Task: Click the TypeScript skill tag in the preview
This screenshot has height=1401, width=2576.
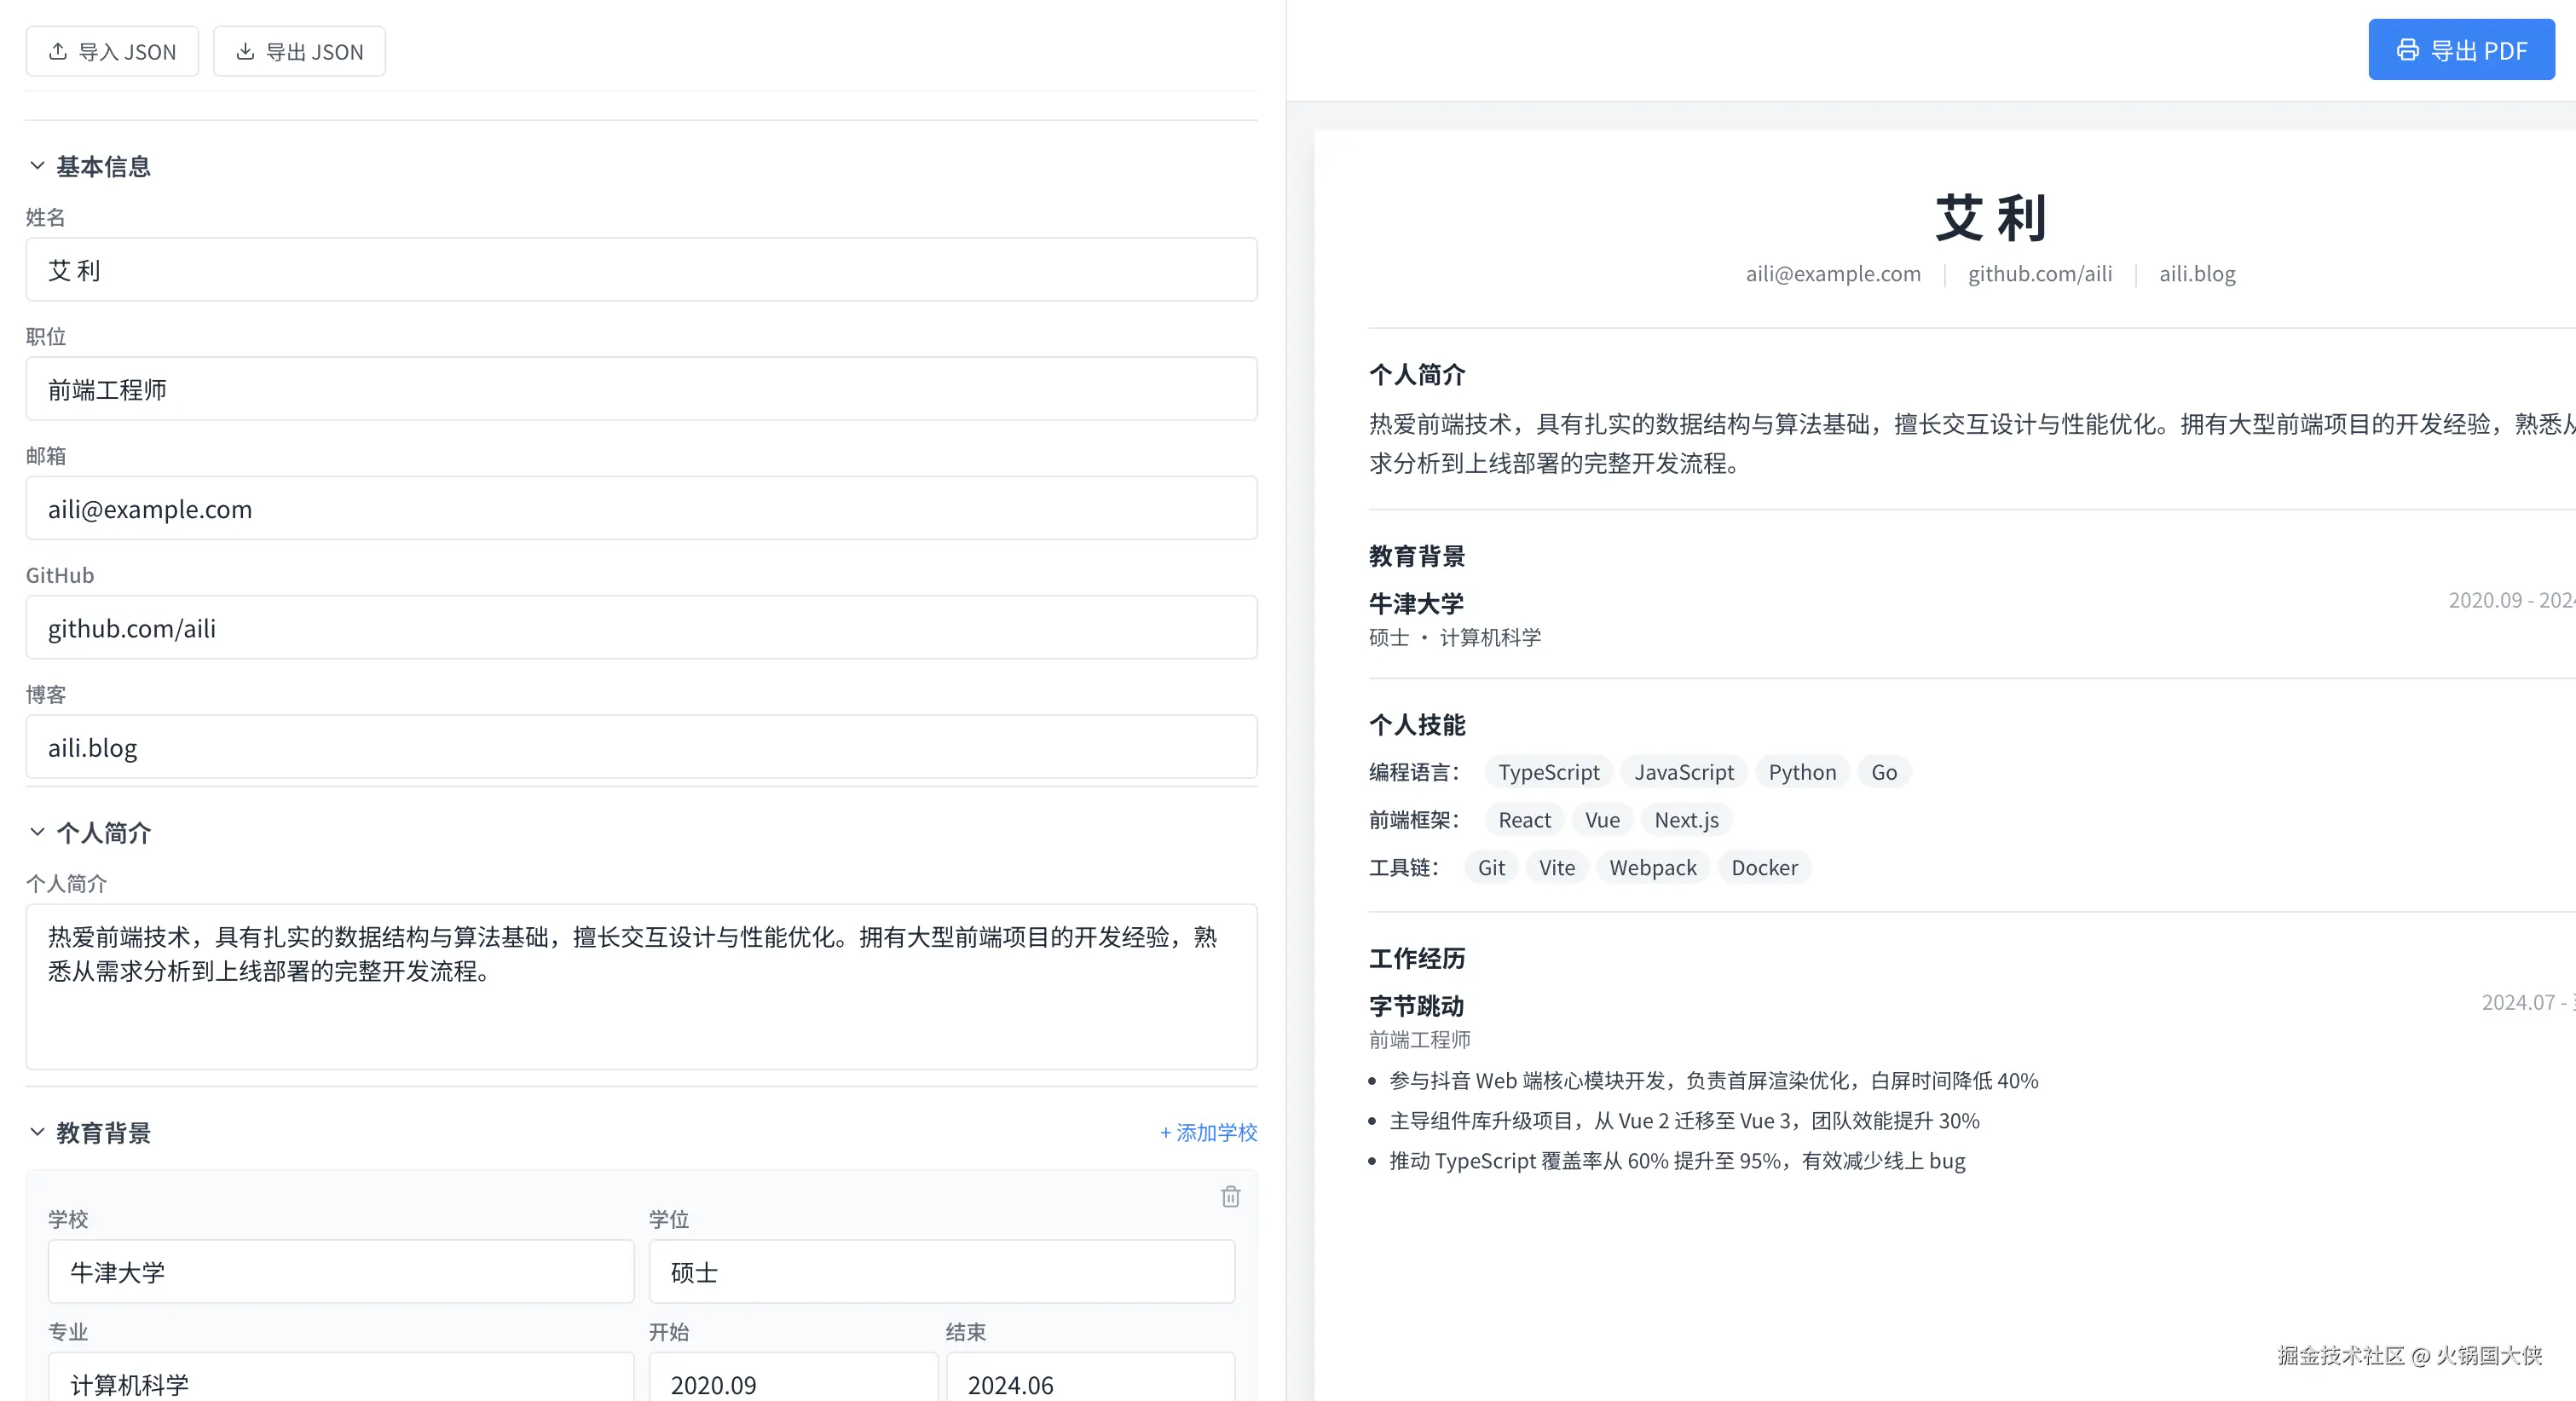Action: point(1548,772)
